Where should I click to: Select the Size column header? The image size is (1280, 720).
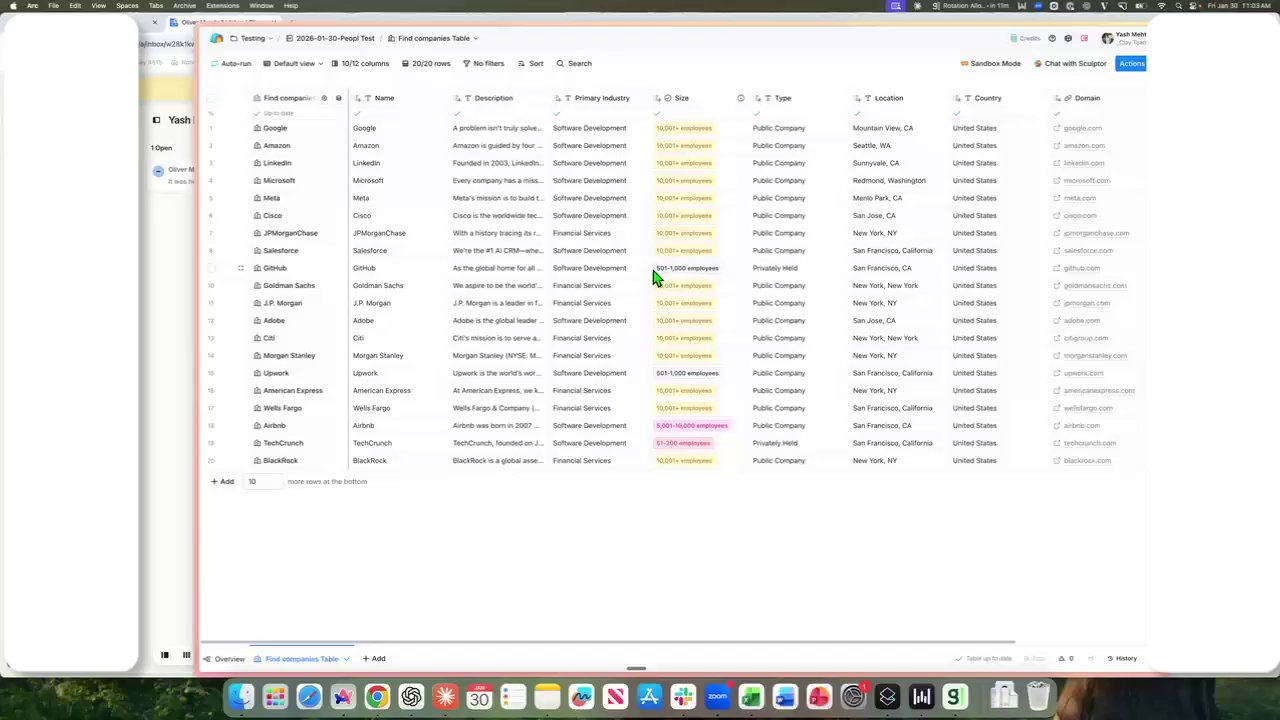pos(700,98)
